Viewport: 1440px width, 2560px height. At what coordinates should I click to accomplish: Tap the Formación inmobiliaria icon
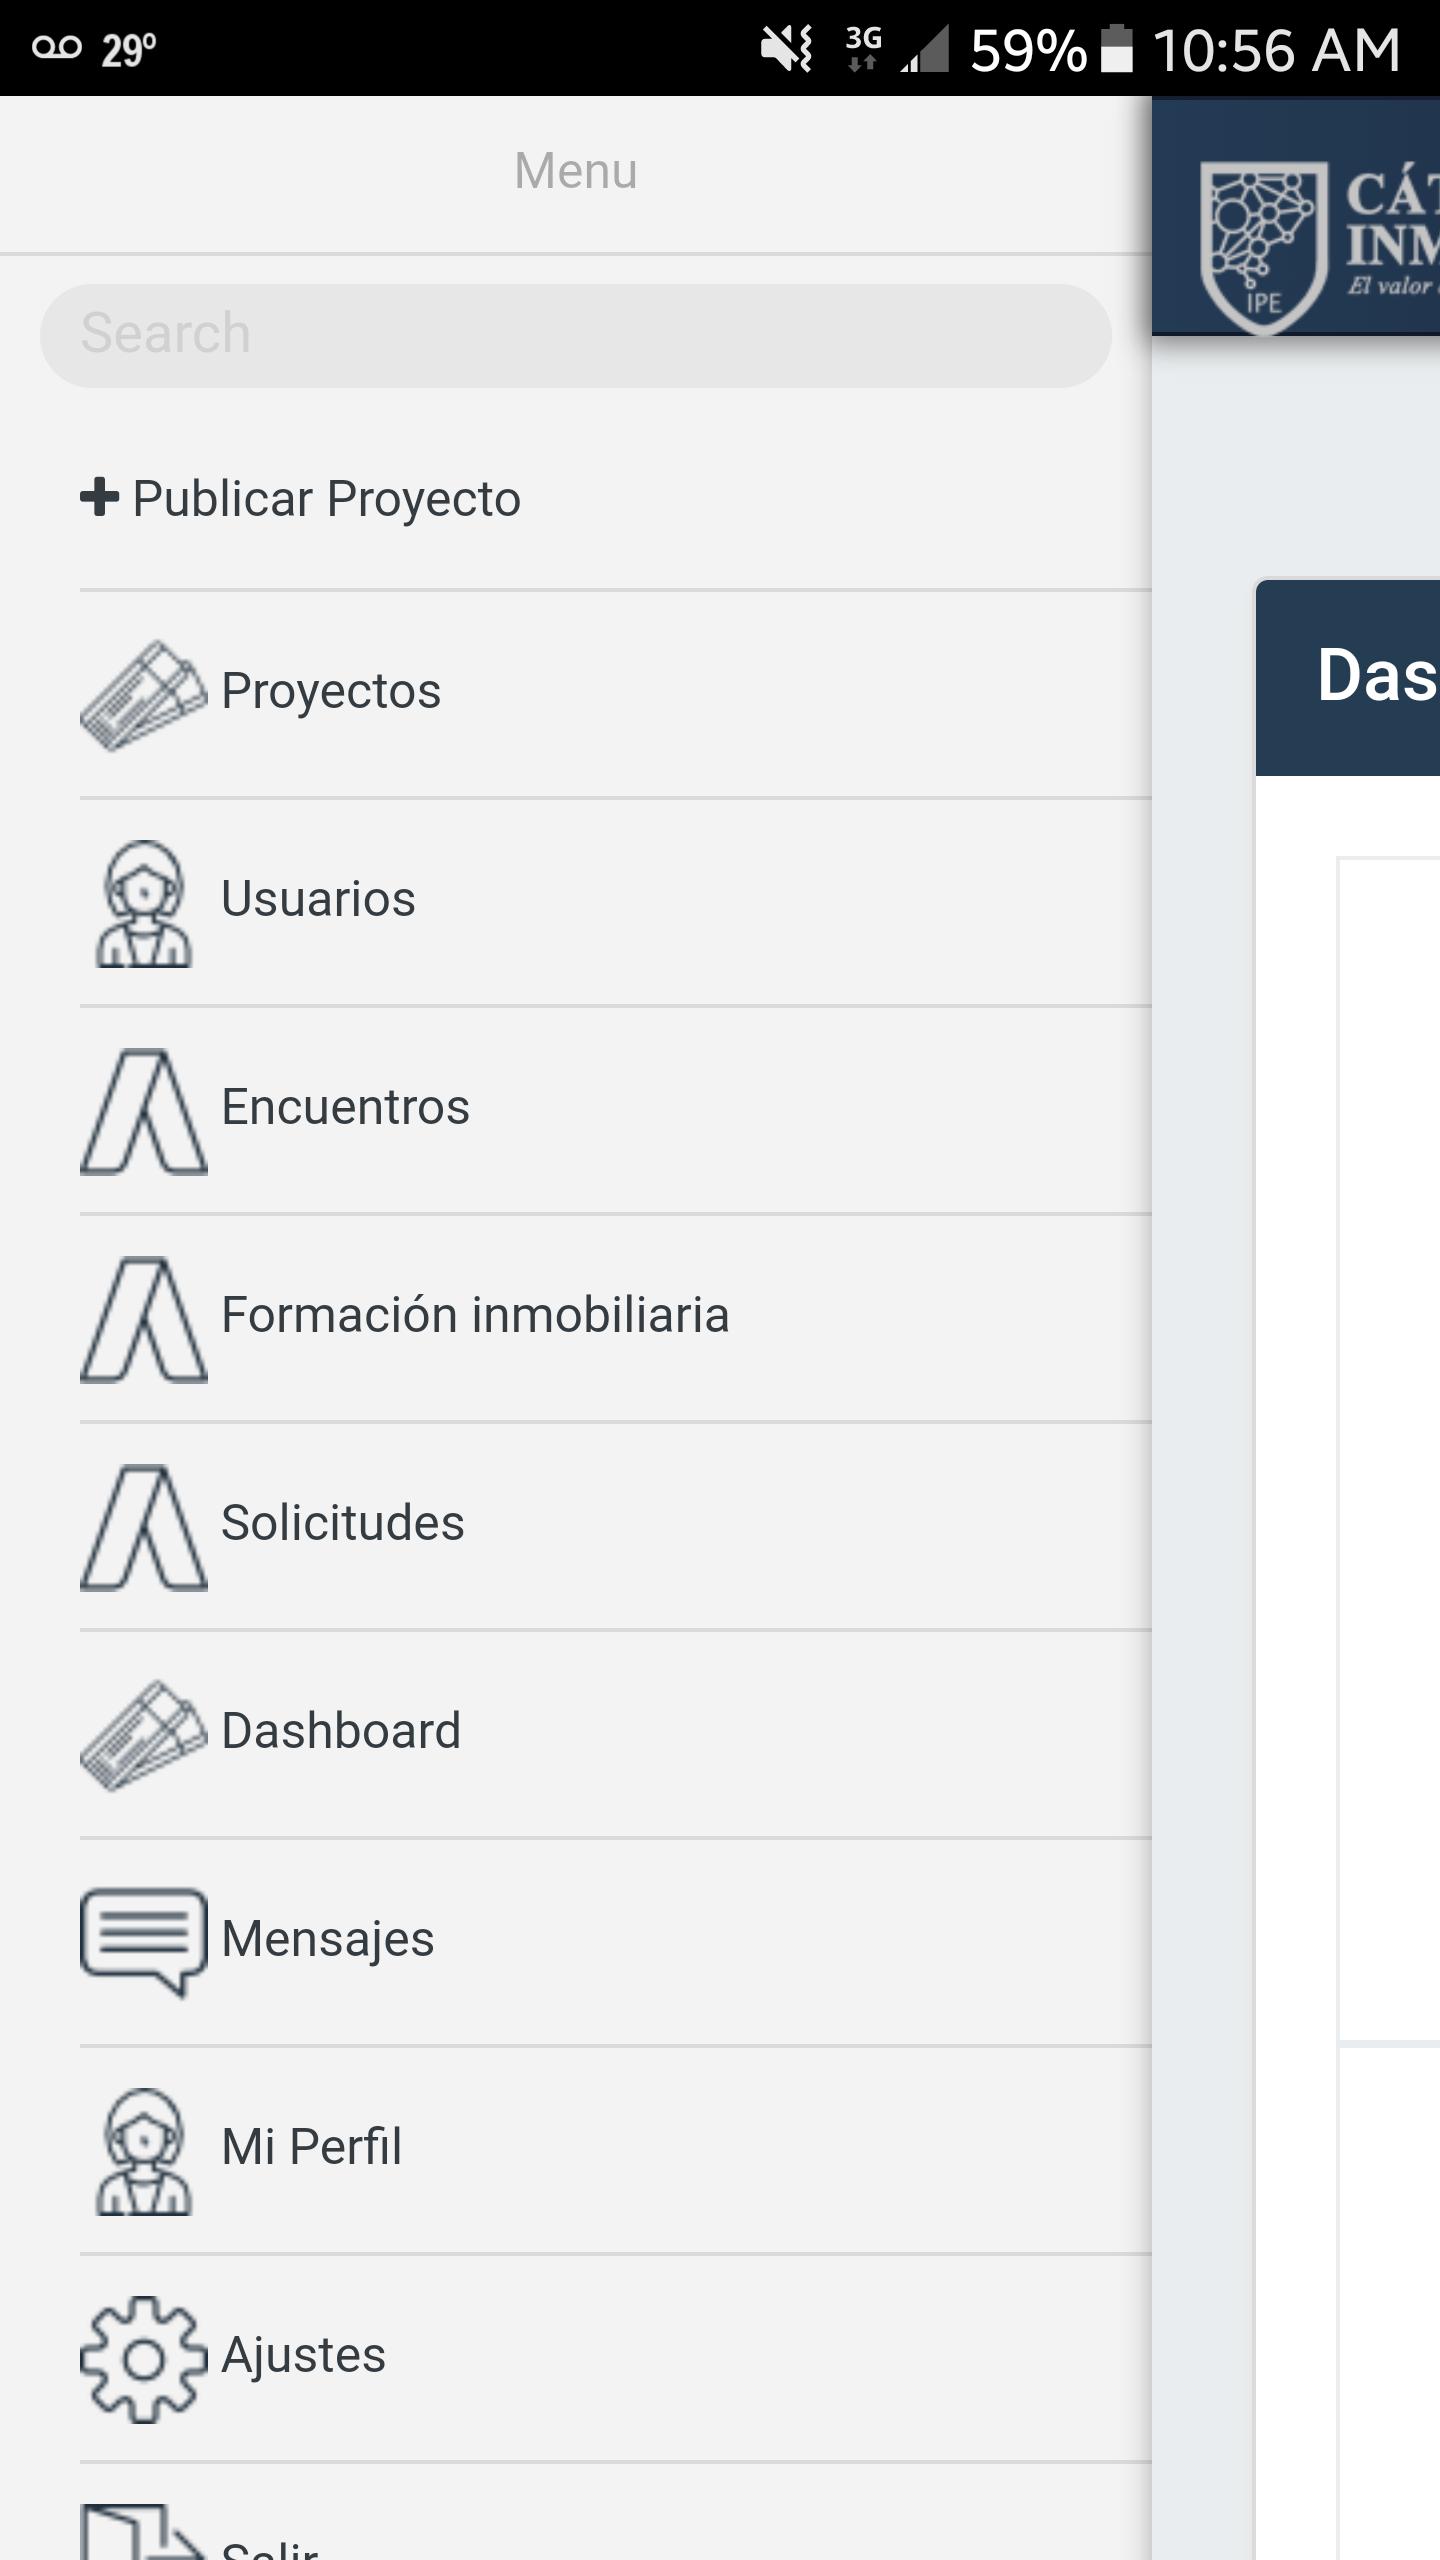144,1319
